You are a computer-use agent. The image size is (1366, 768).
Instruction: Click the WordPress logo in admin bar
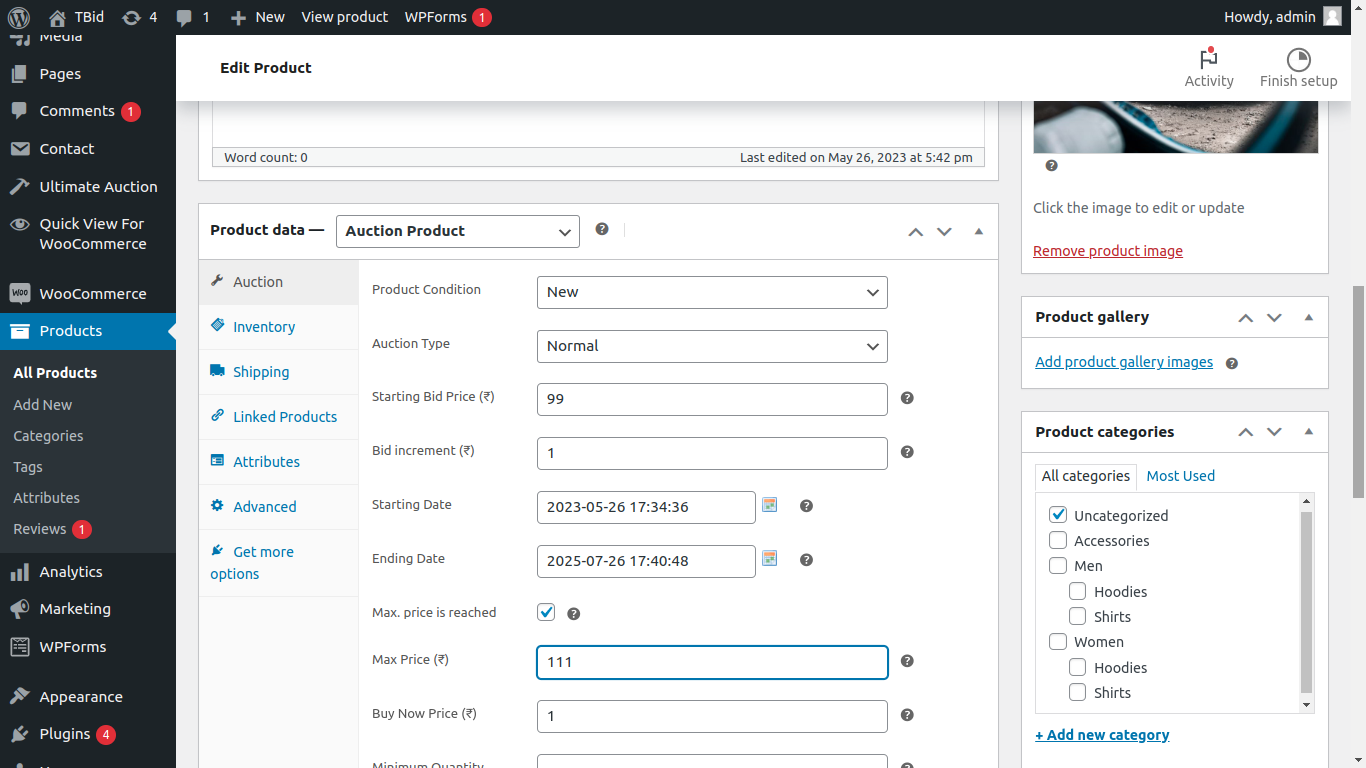(18, 17)
